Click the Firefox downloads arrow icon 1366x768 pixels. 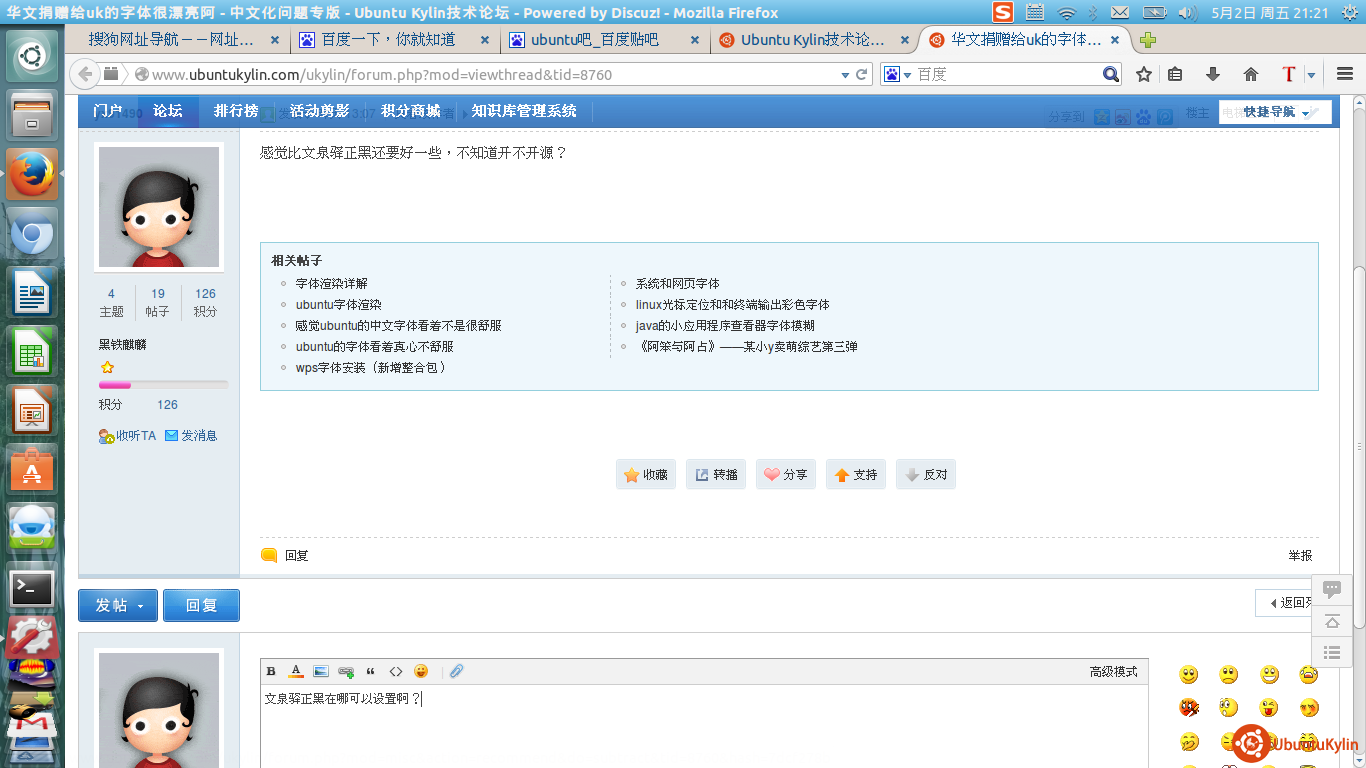coord(1213,75)
